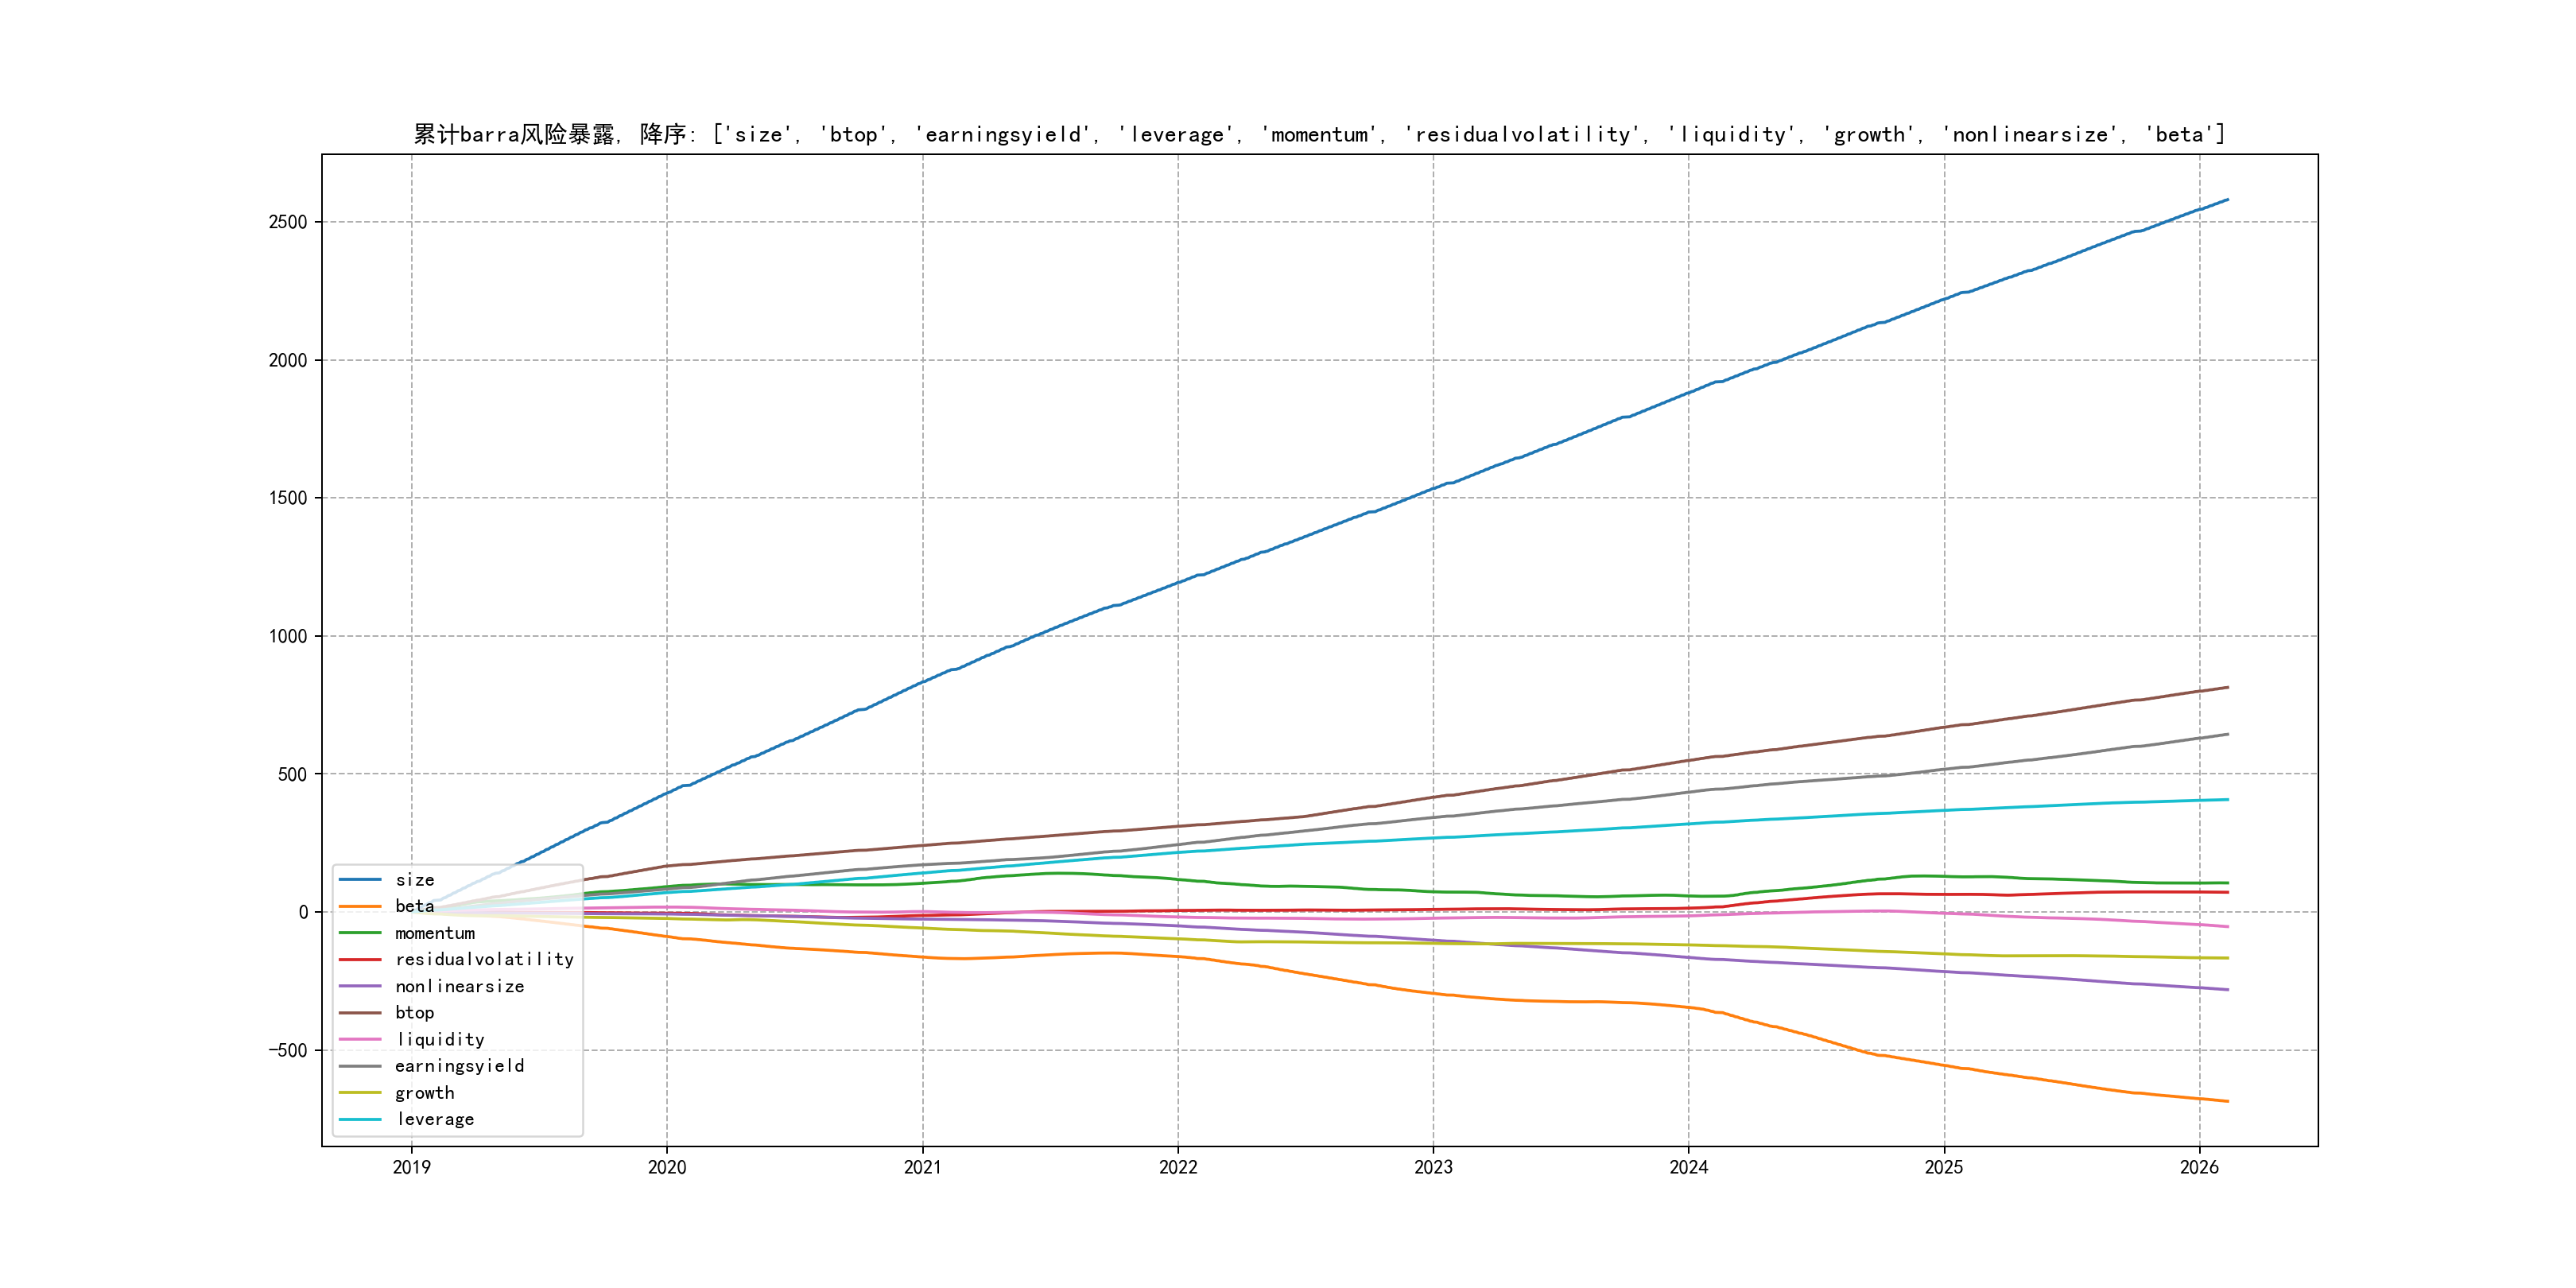Click the purple nonlinearsize legend line sample
The width and height of the screenshot is (2576, 1288).
pyautogui.click(x=360, y=987)
